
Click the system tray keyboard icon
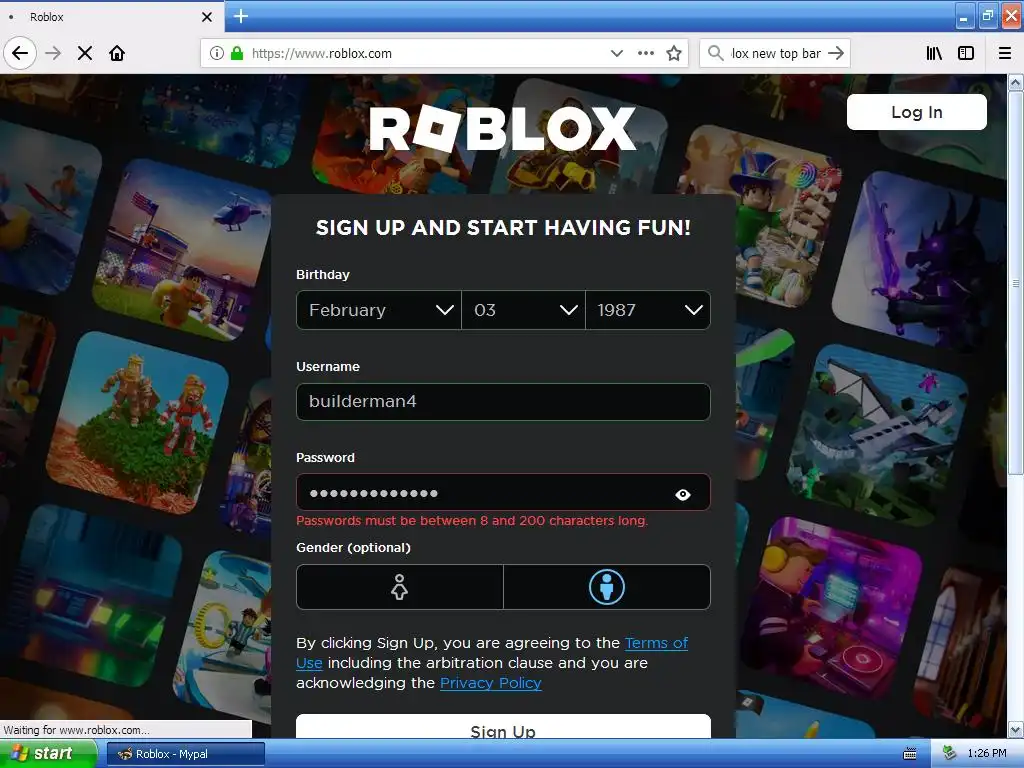(x=909, y=754)
